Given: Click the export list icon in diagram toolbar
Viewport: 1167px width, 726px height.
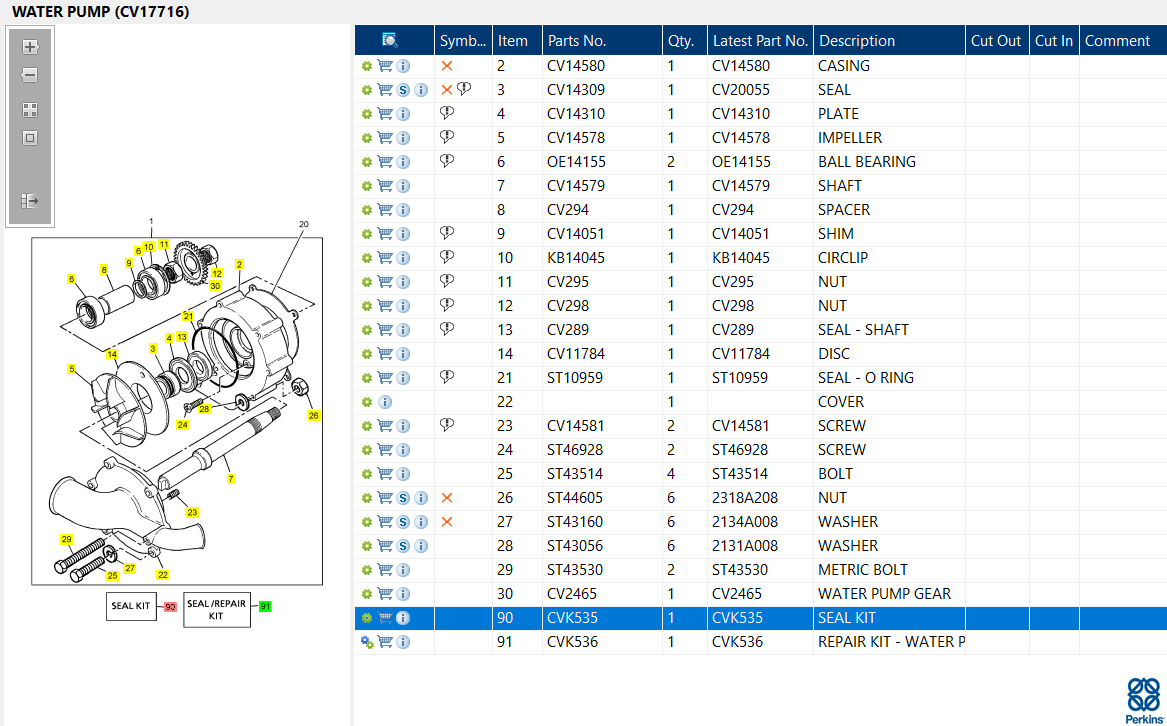Looking at the screenshot, I should pos(30,201).
